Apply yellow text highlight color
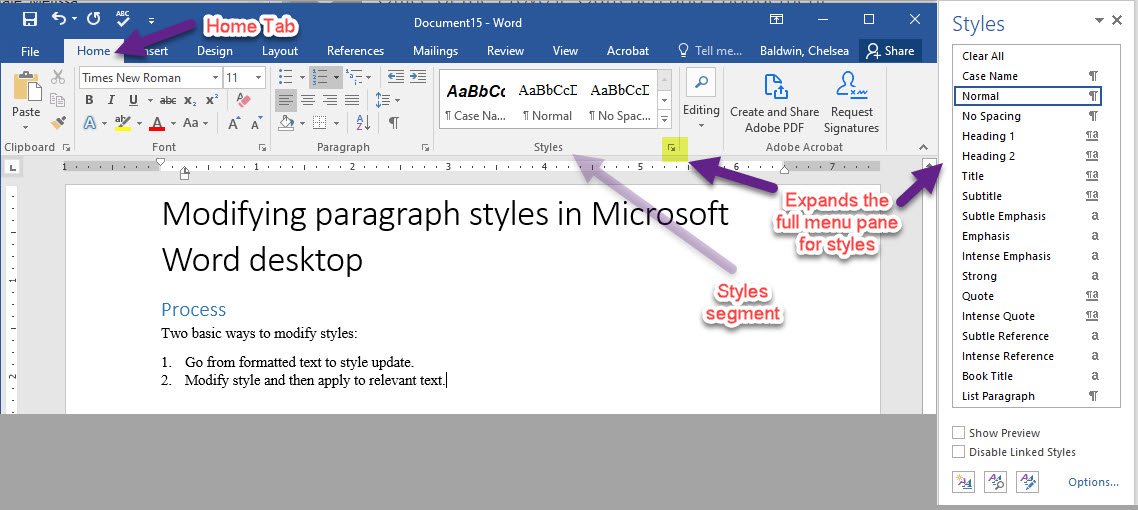 [x=123, y=123]
